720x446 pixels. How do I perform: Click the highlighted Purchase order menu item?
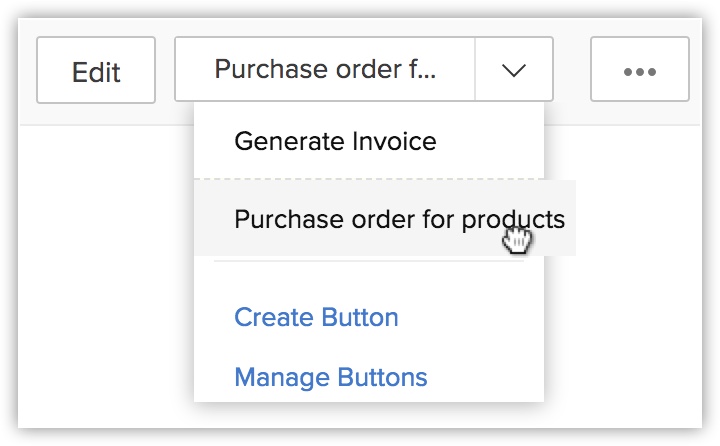pyautogui.click(x=399, y=219)
